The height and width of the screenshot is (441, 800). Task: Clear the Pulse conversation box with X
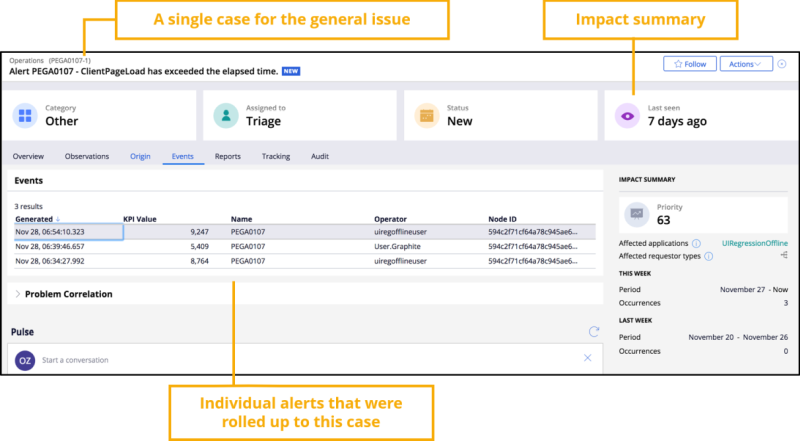pos(587,358)
